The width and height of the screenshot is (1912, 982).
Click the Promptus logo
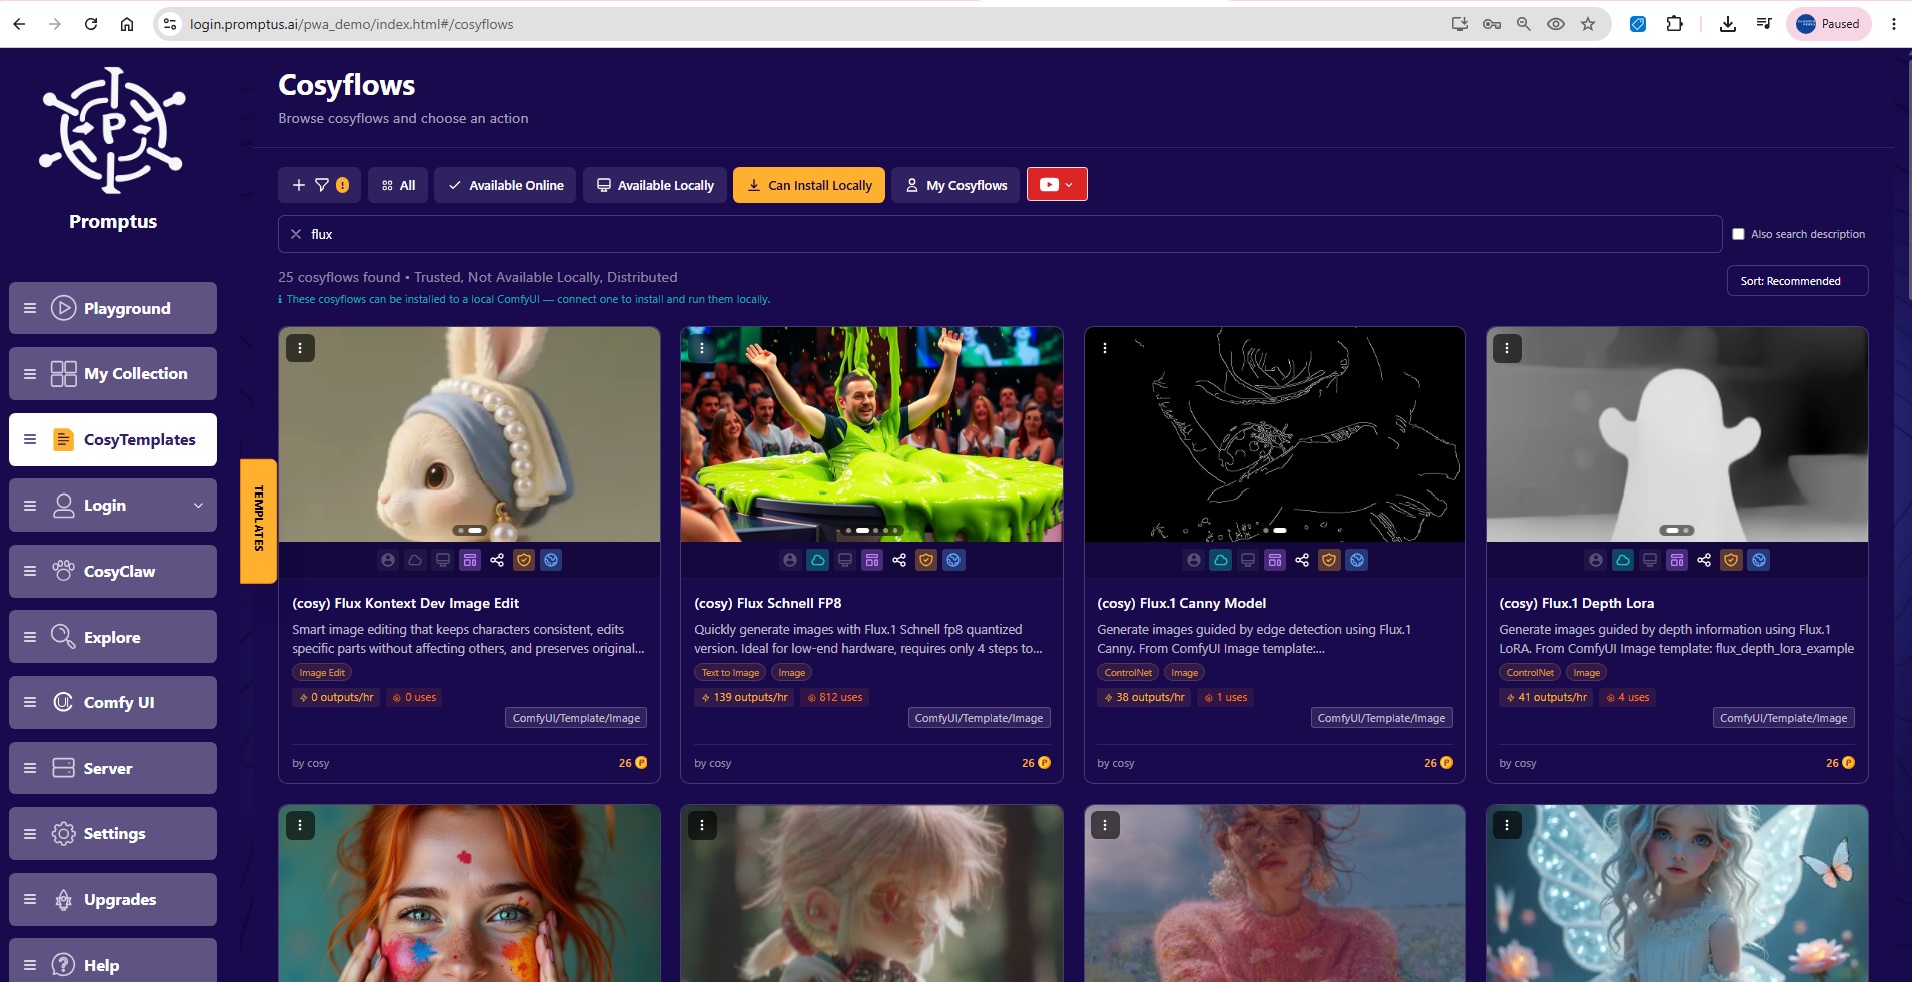[x=113, y=130]
